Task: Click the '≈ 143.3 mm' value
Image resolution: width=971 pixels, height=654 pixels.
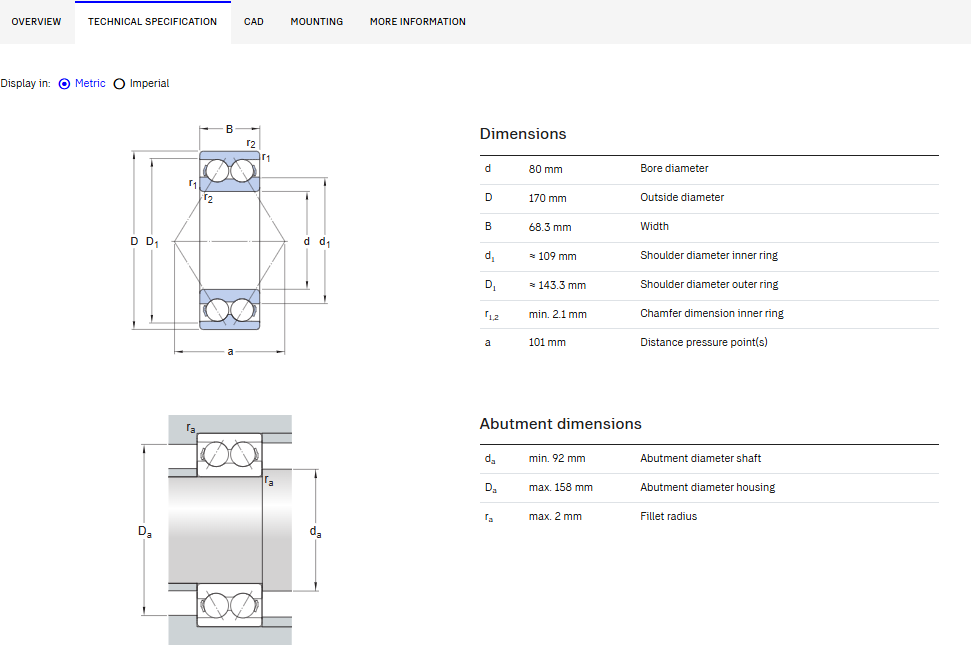Action: point(557,286)
